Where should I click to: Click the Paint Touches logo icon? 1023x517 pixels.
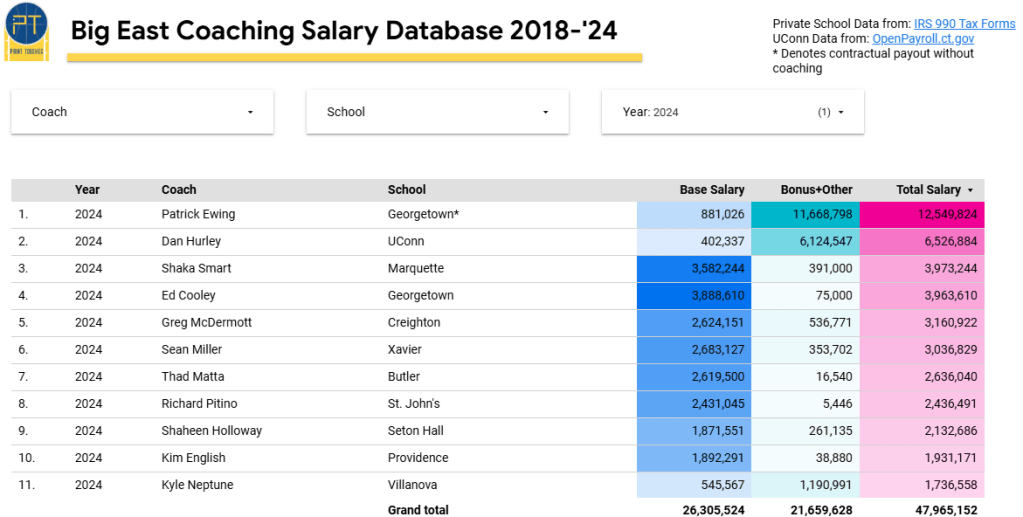tap(27, 31)
